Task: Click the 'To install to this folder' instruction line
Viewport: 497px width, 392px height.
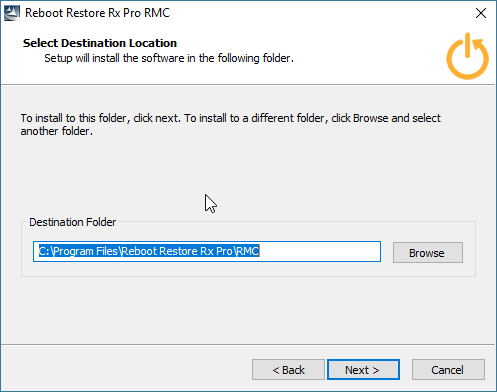Action: (x=231, y=118)
